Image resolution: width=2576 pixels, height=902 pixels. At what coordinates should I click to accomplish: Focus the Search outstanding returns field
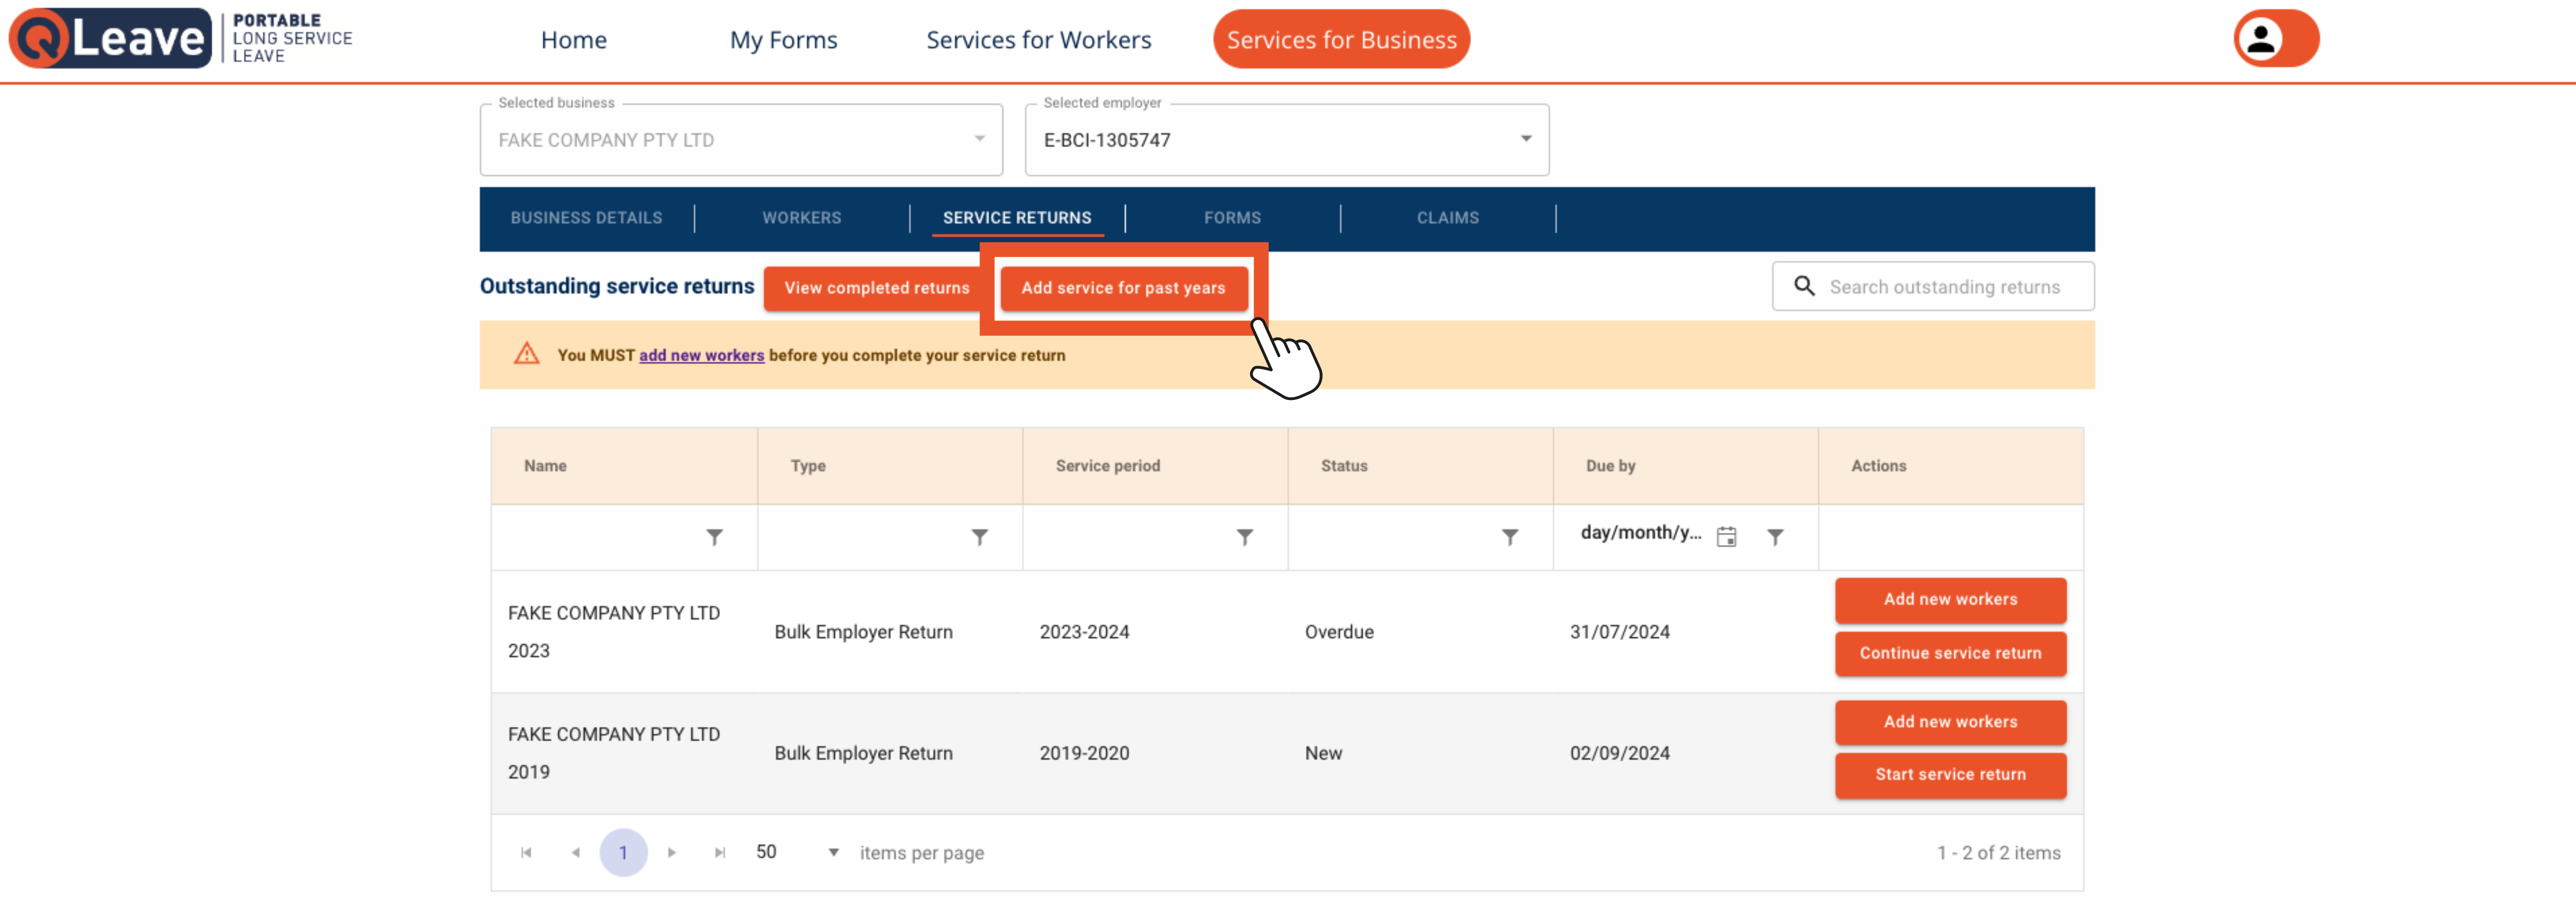(1932, 286)
